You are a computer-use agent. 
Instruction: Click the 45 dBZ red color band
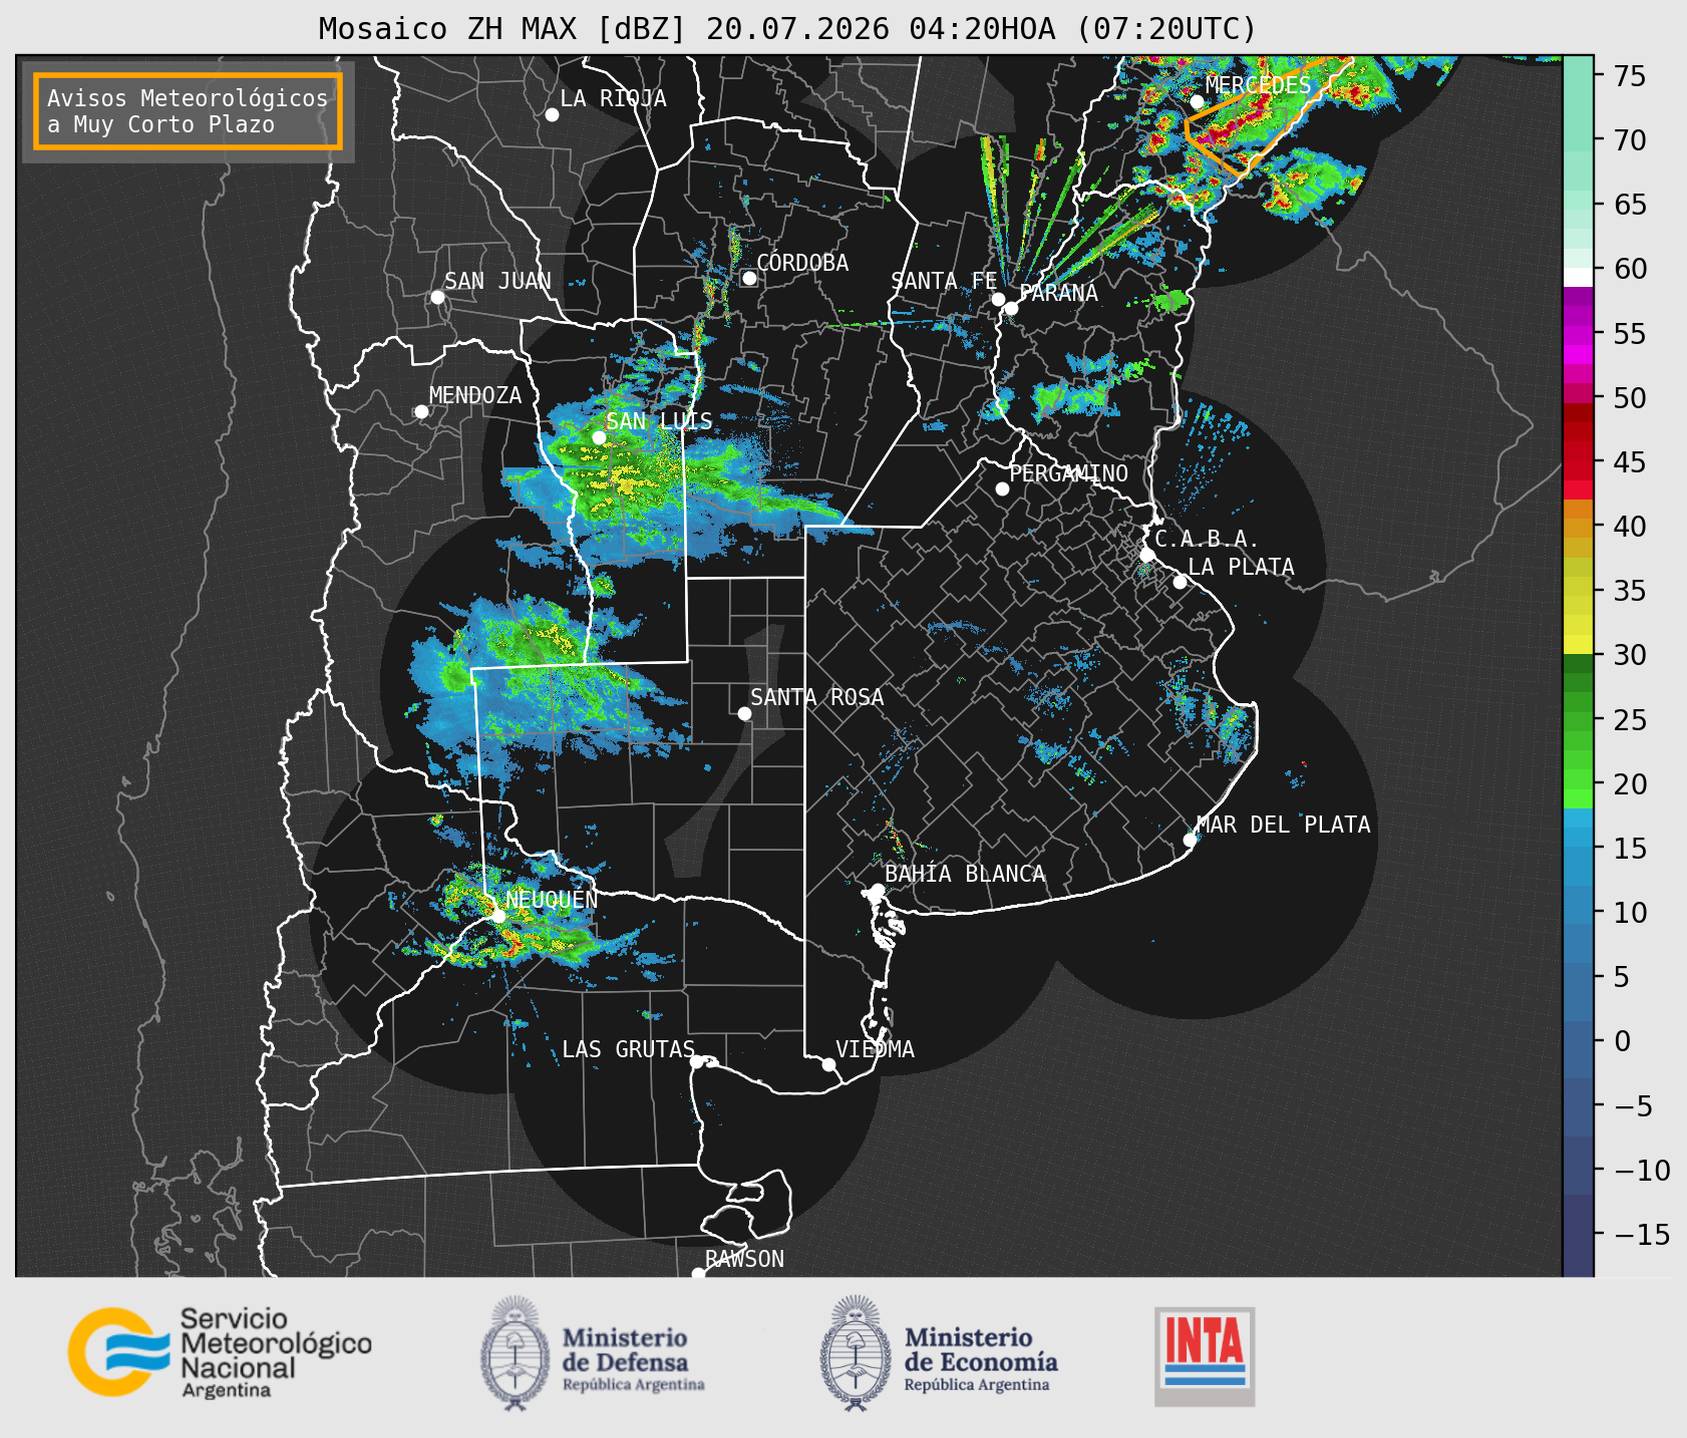click(1578, 468)
